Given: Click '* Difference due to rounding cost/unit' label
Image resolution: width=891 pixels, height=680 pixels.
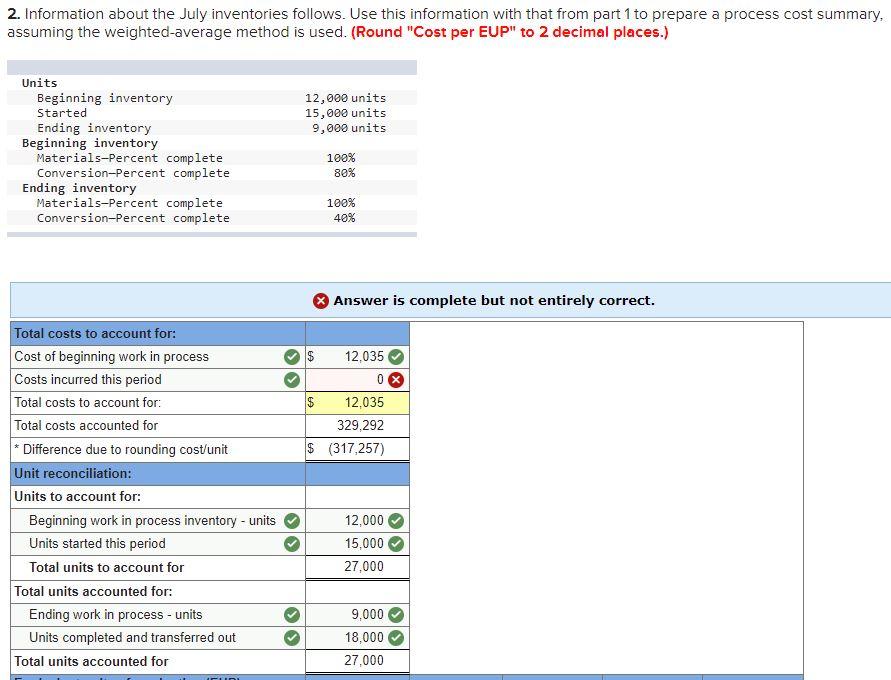Looking at the screenshot, I should (120, 449).
